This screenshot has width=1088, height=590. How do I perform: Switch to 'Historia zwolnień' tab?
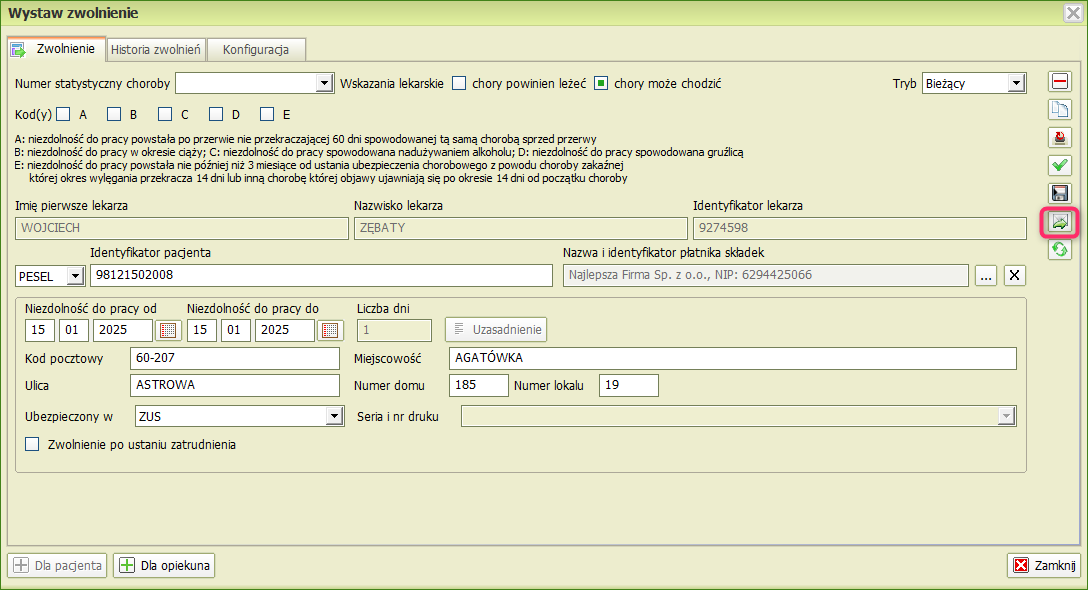(x=156, y=49)
